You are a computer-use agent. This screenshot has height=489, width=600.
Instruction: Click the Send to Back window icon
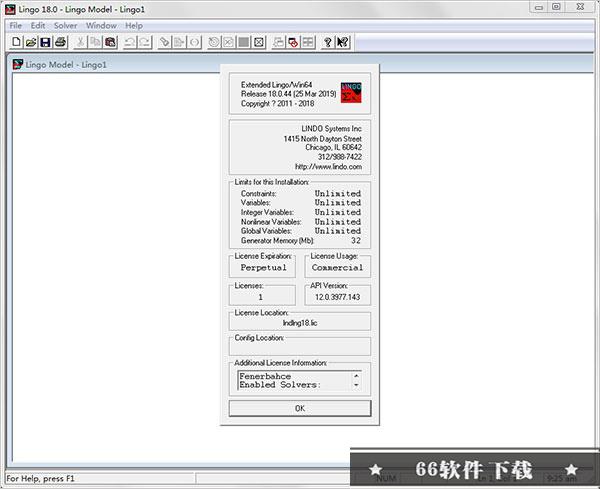(x=278, y=42)
